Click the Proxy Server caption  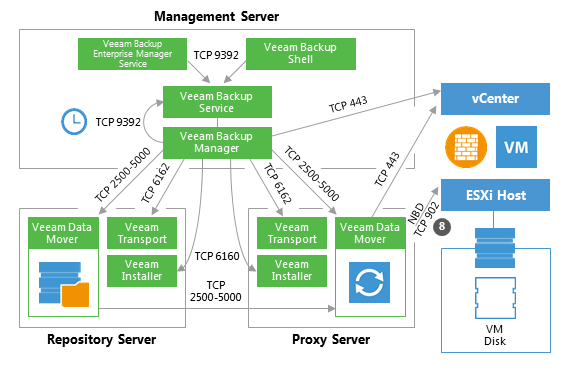pyautogui.click(x=331, y=340)
